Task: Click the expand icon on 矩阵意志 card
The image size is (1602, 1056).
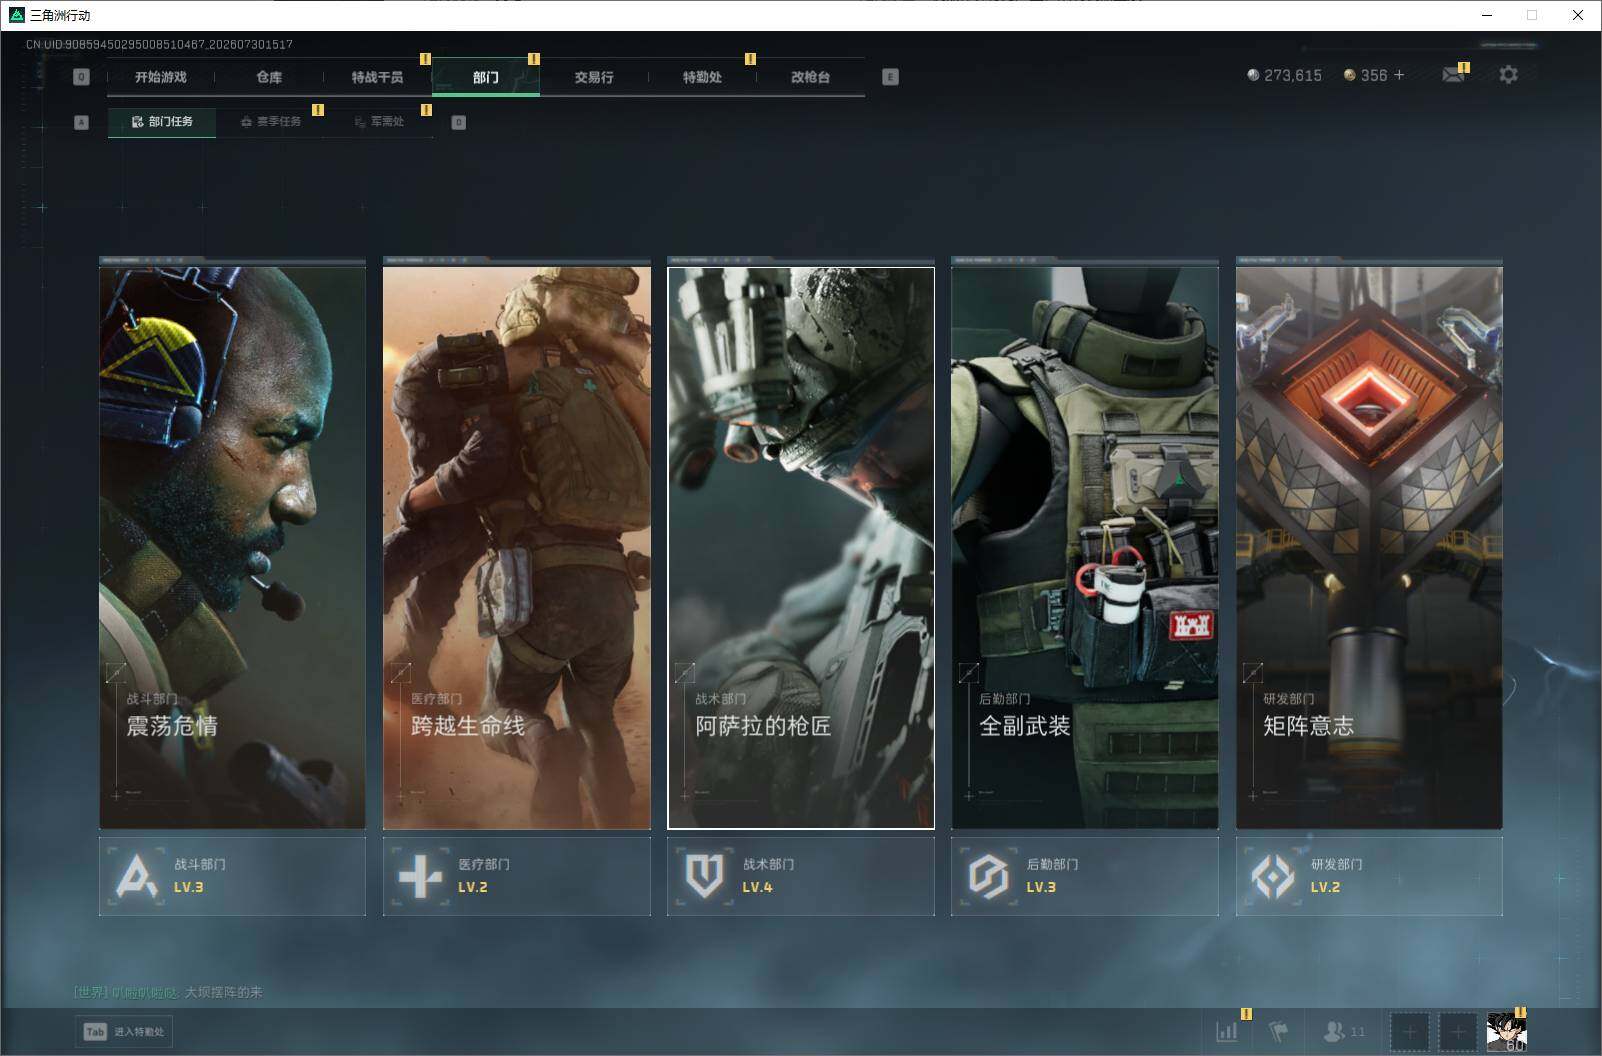Action: (x=1252, y=672)
